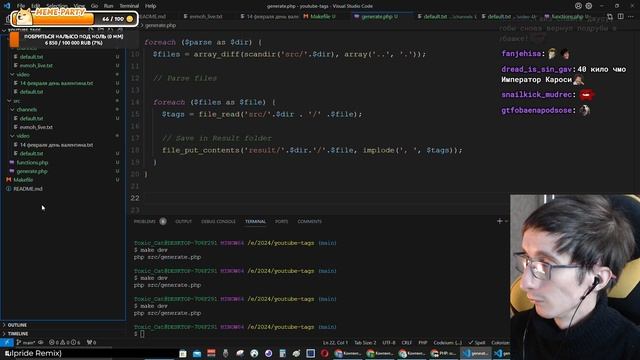Click the Codeium status bar item
Screen dimensions: 640x360
(x=447, y=342)
